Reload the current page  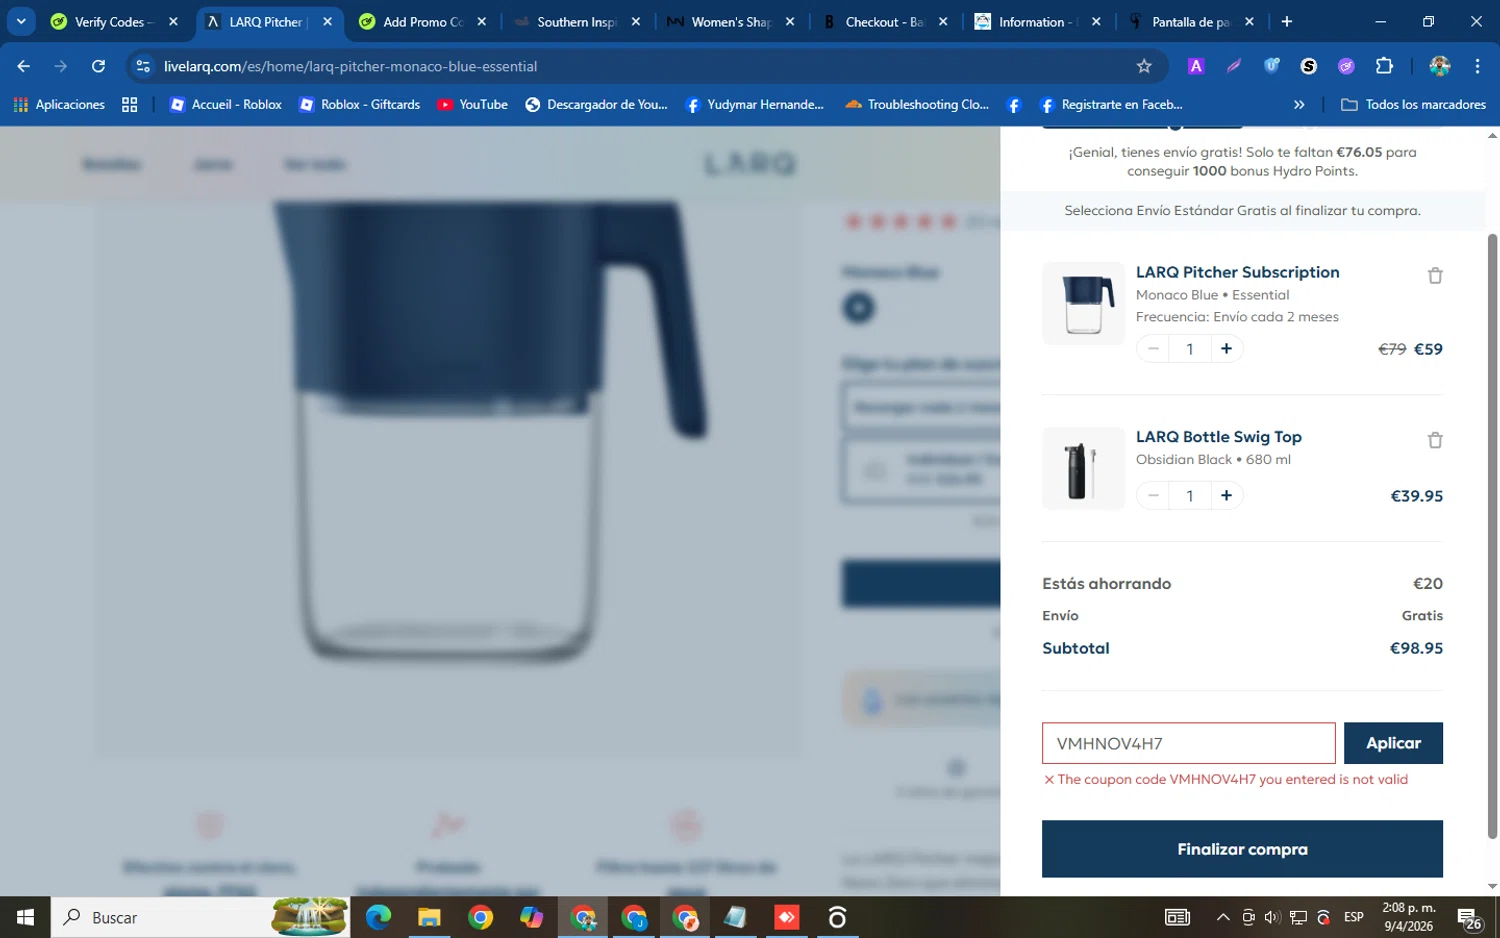pyautogui.click(x=98, y=66)
